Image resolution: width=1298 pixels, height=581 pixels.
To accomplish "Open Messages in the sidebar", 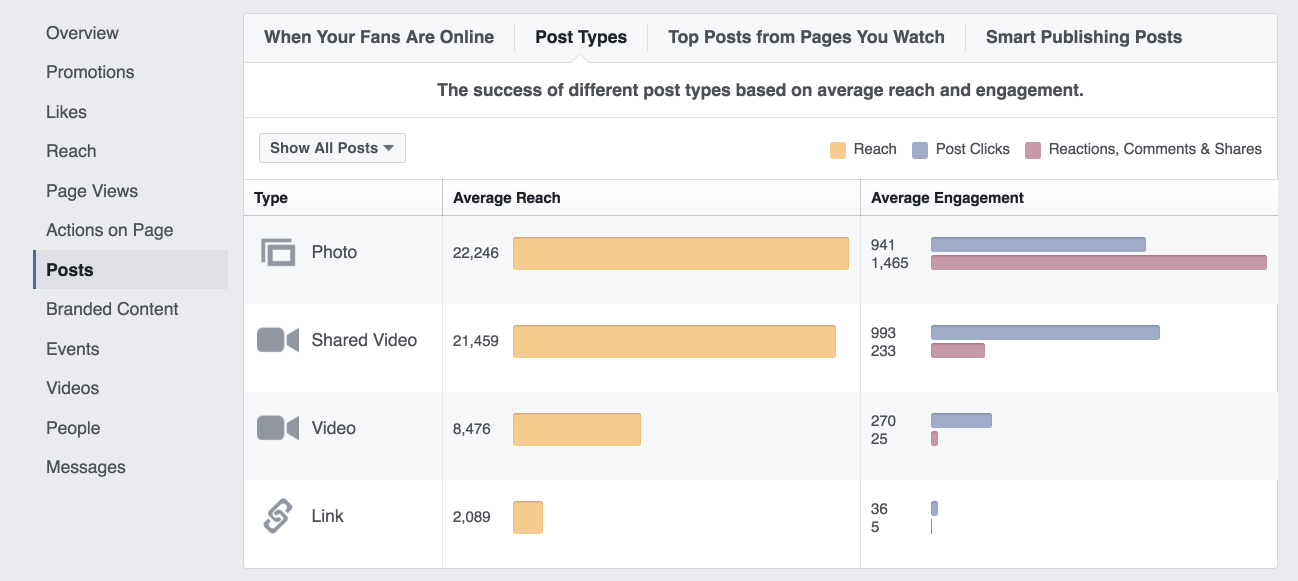I will (x=86, y=467).
